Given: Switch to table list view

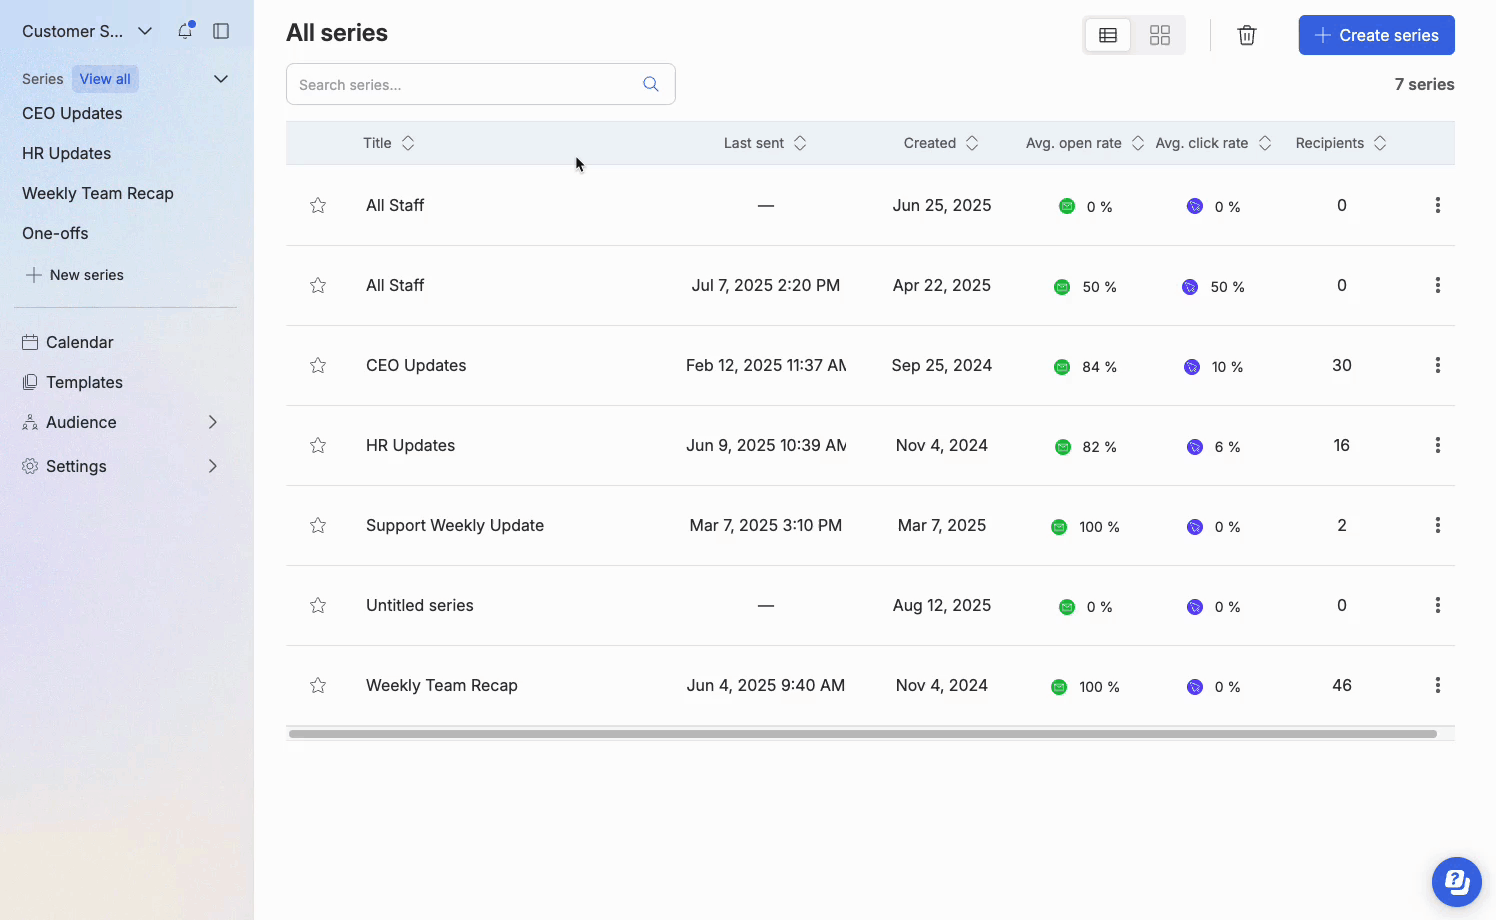Looking at the screenshot, I should 1108,35.
